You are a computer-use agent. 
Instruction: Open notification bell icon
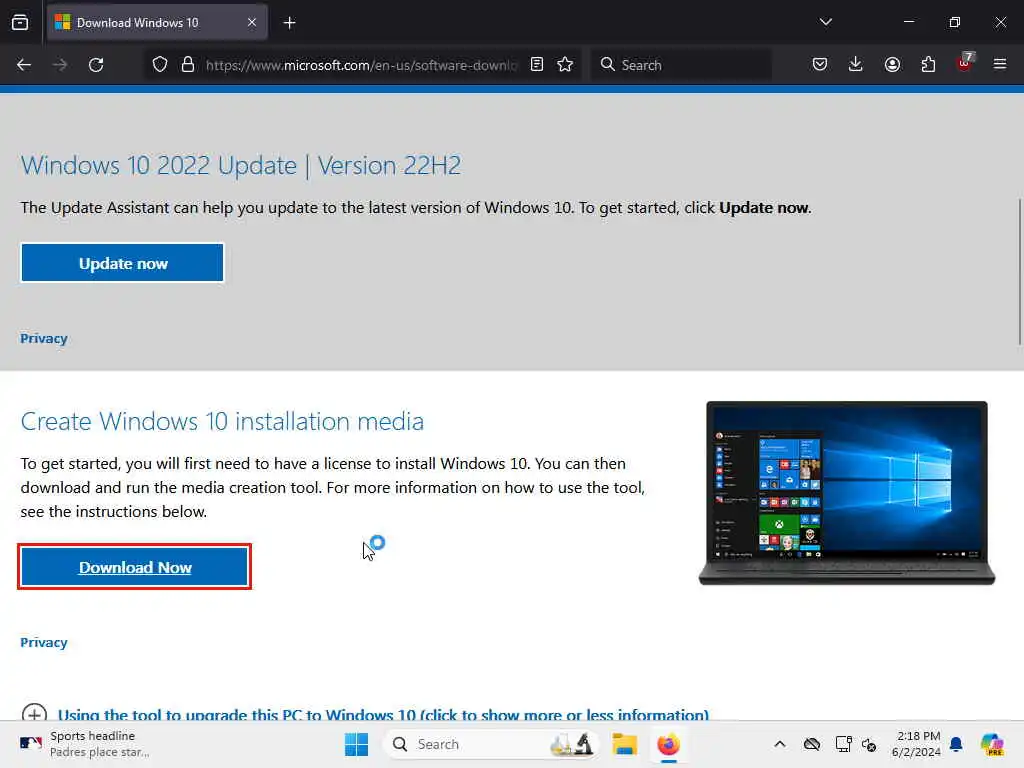957,744
